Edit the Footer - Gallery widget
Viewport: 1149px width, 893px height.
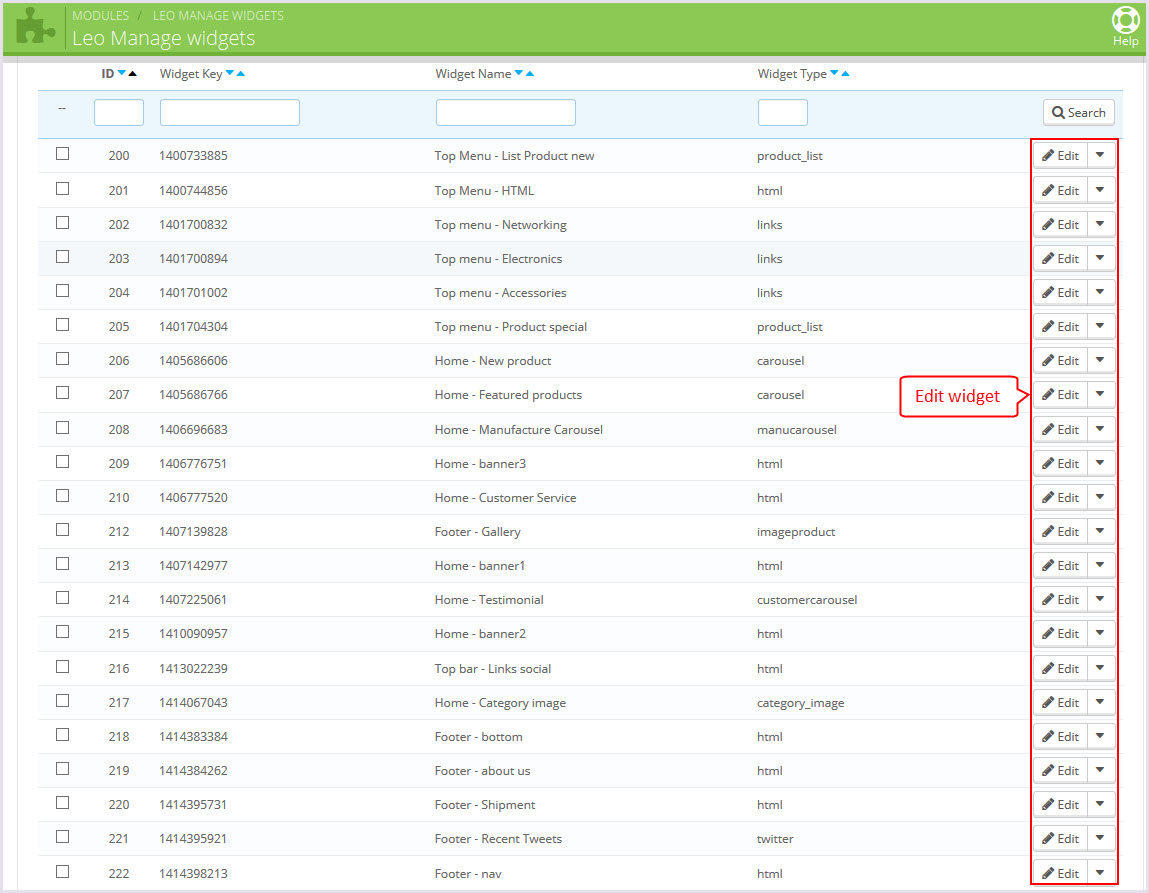pyautogui.click(x=1060, y=531)
